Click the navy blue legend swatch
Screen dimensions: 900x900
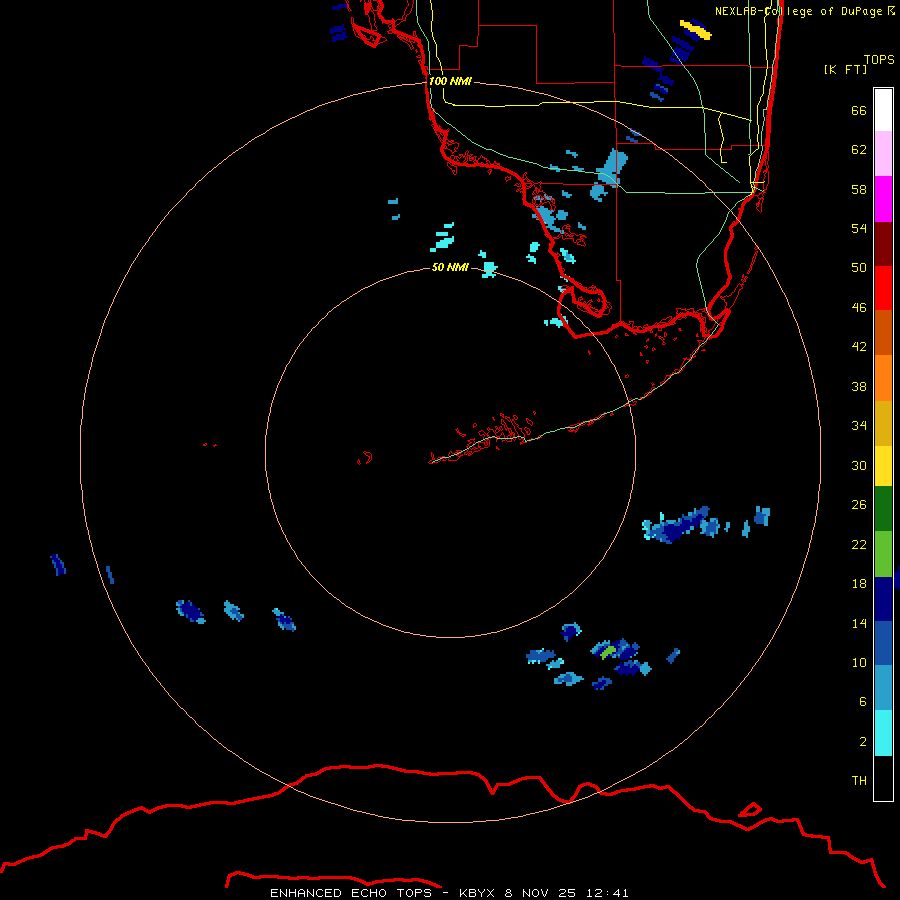pos(883,599)
